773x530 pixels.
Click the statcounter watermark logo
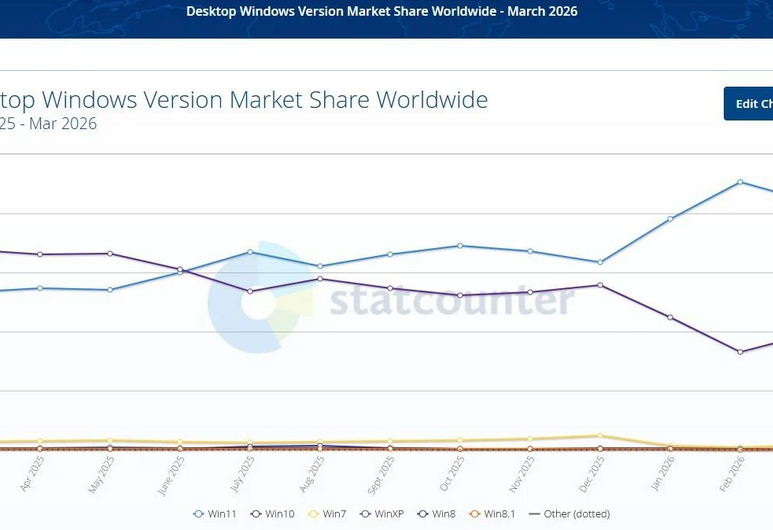click(x=262, y=297)
